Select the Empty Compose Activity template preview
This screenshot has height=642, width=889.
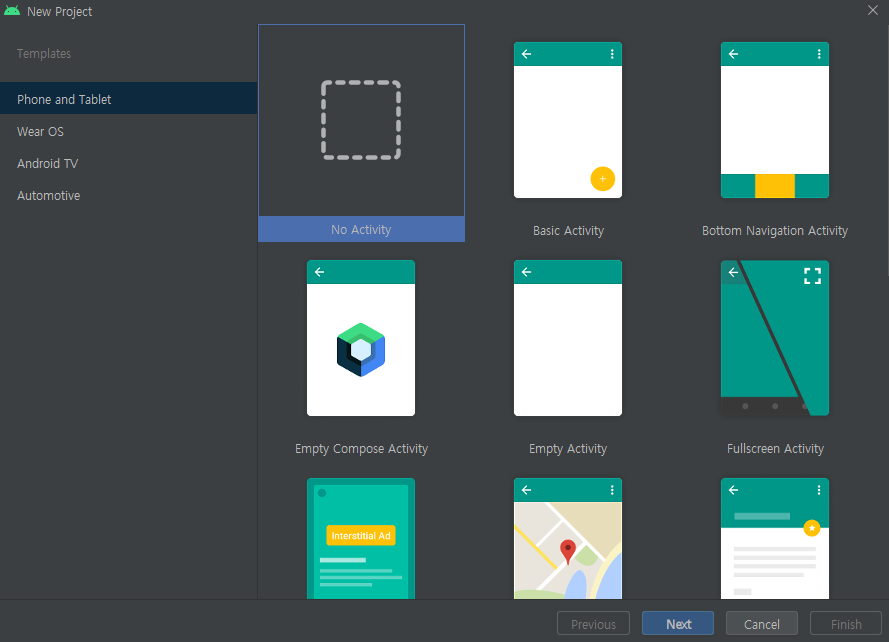pos(361,338)
